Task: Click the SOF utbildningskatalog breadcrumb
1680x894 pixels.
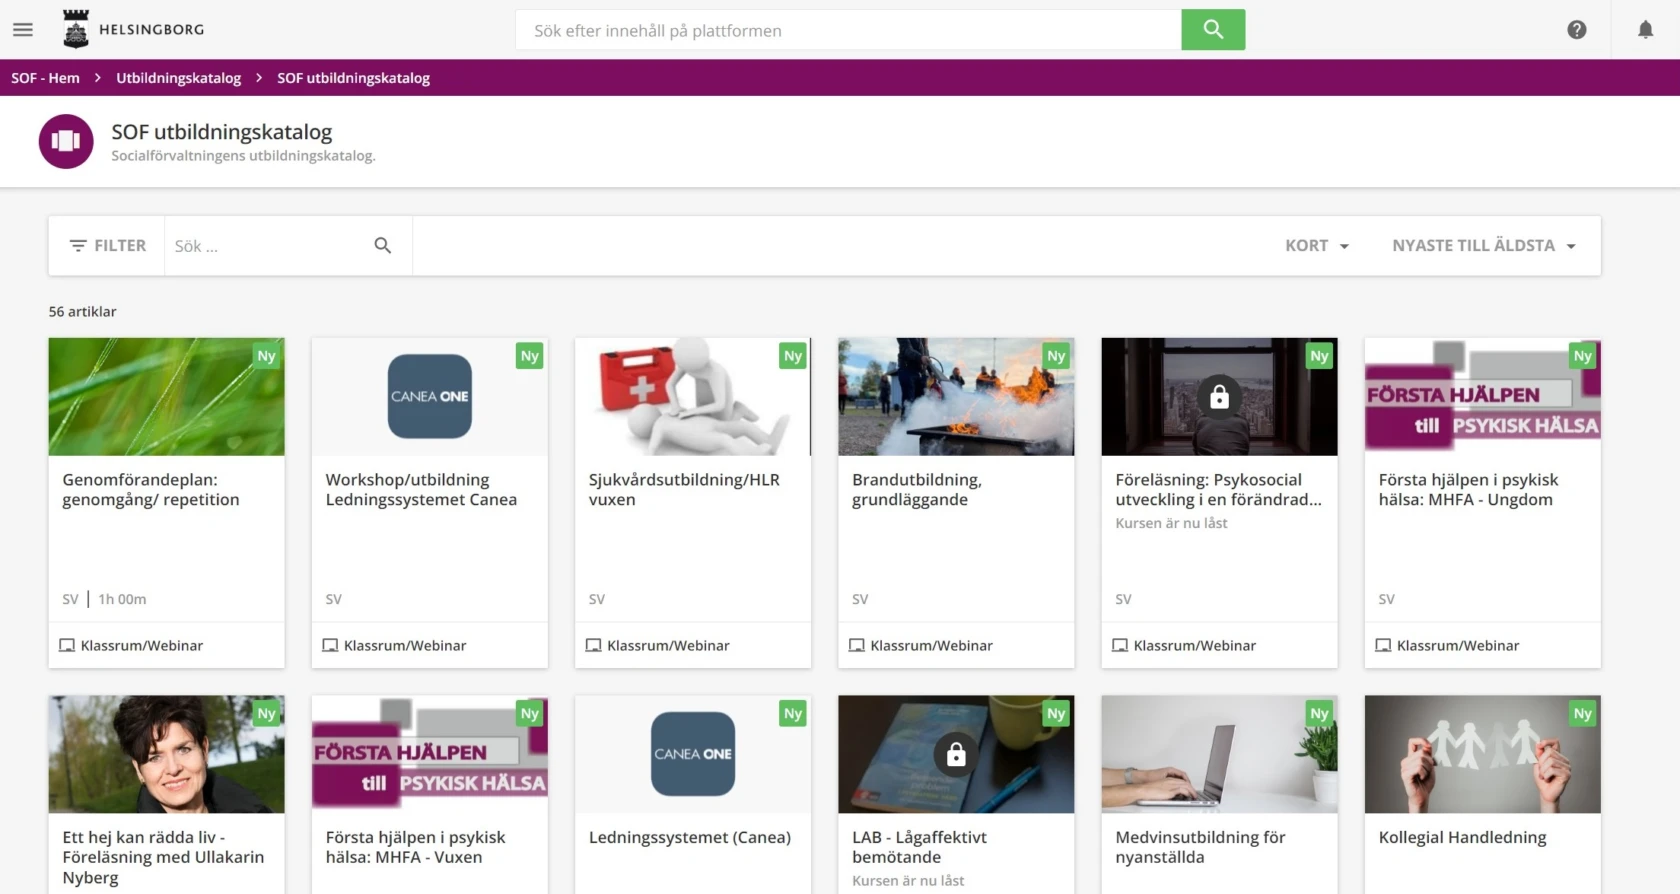Action: (354, 78)
